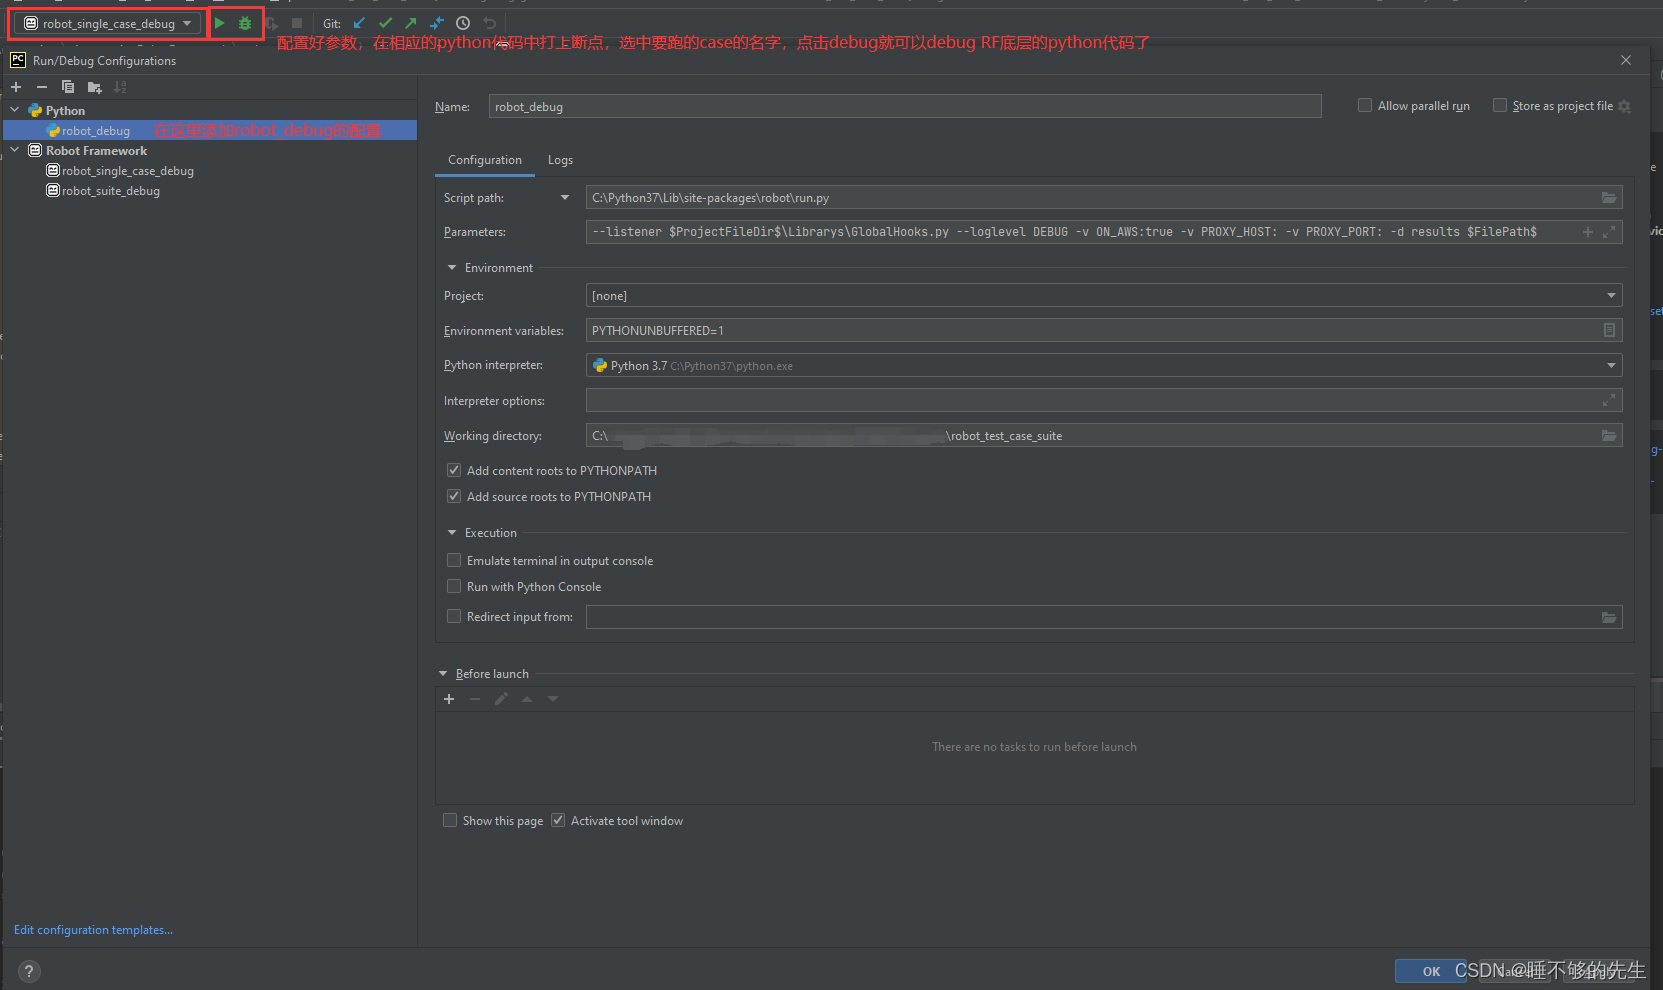This screenshot has width=1663, height=990.
Task: Click the Parameters input field
Action: (1000, 231)
